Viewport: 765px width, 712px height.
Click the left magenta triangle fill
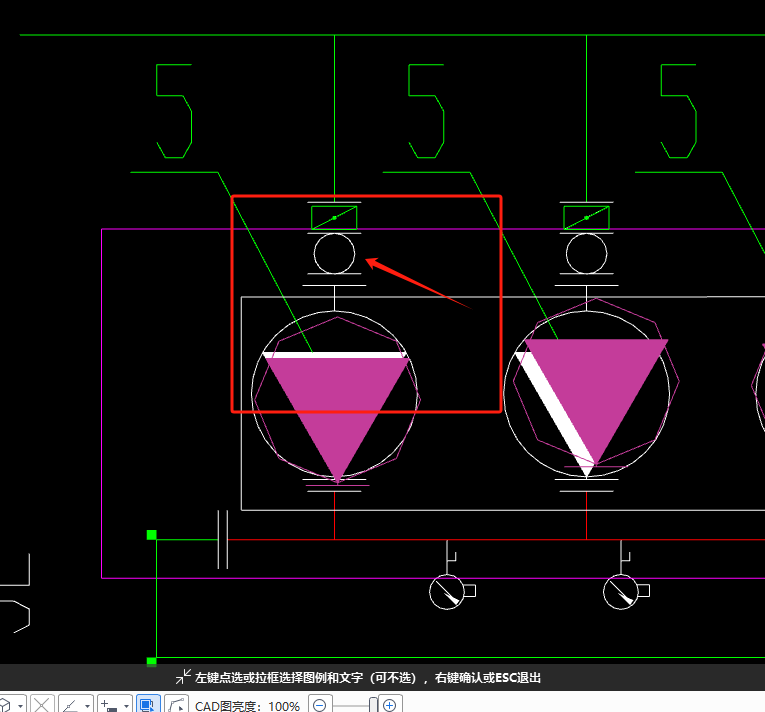tap(337, 400)
